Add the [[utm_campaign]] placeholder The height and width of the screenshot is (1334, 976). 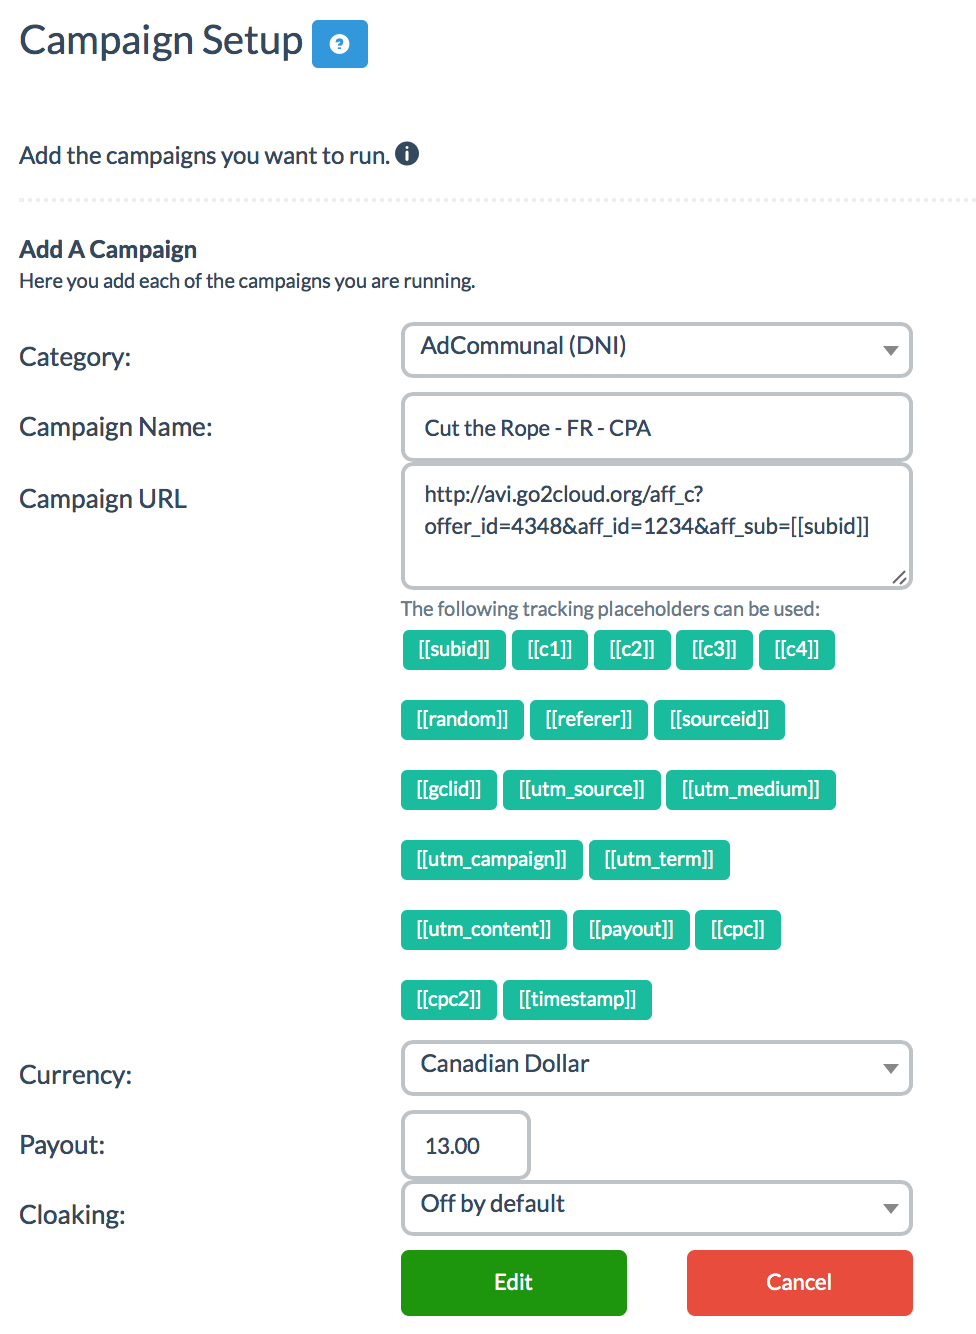click(x=492, y=860)
